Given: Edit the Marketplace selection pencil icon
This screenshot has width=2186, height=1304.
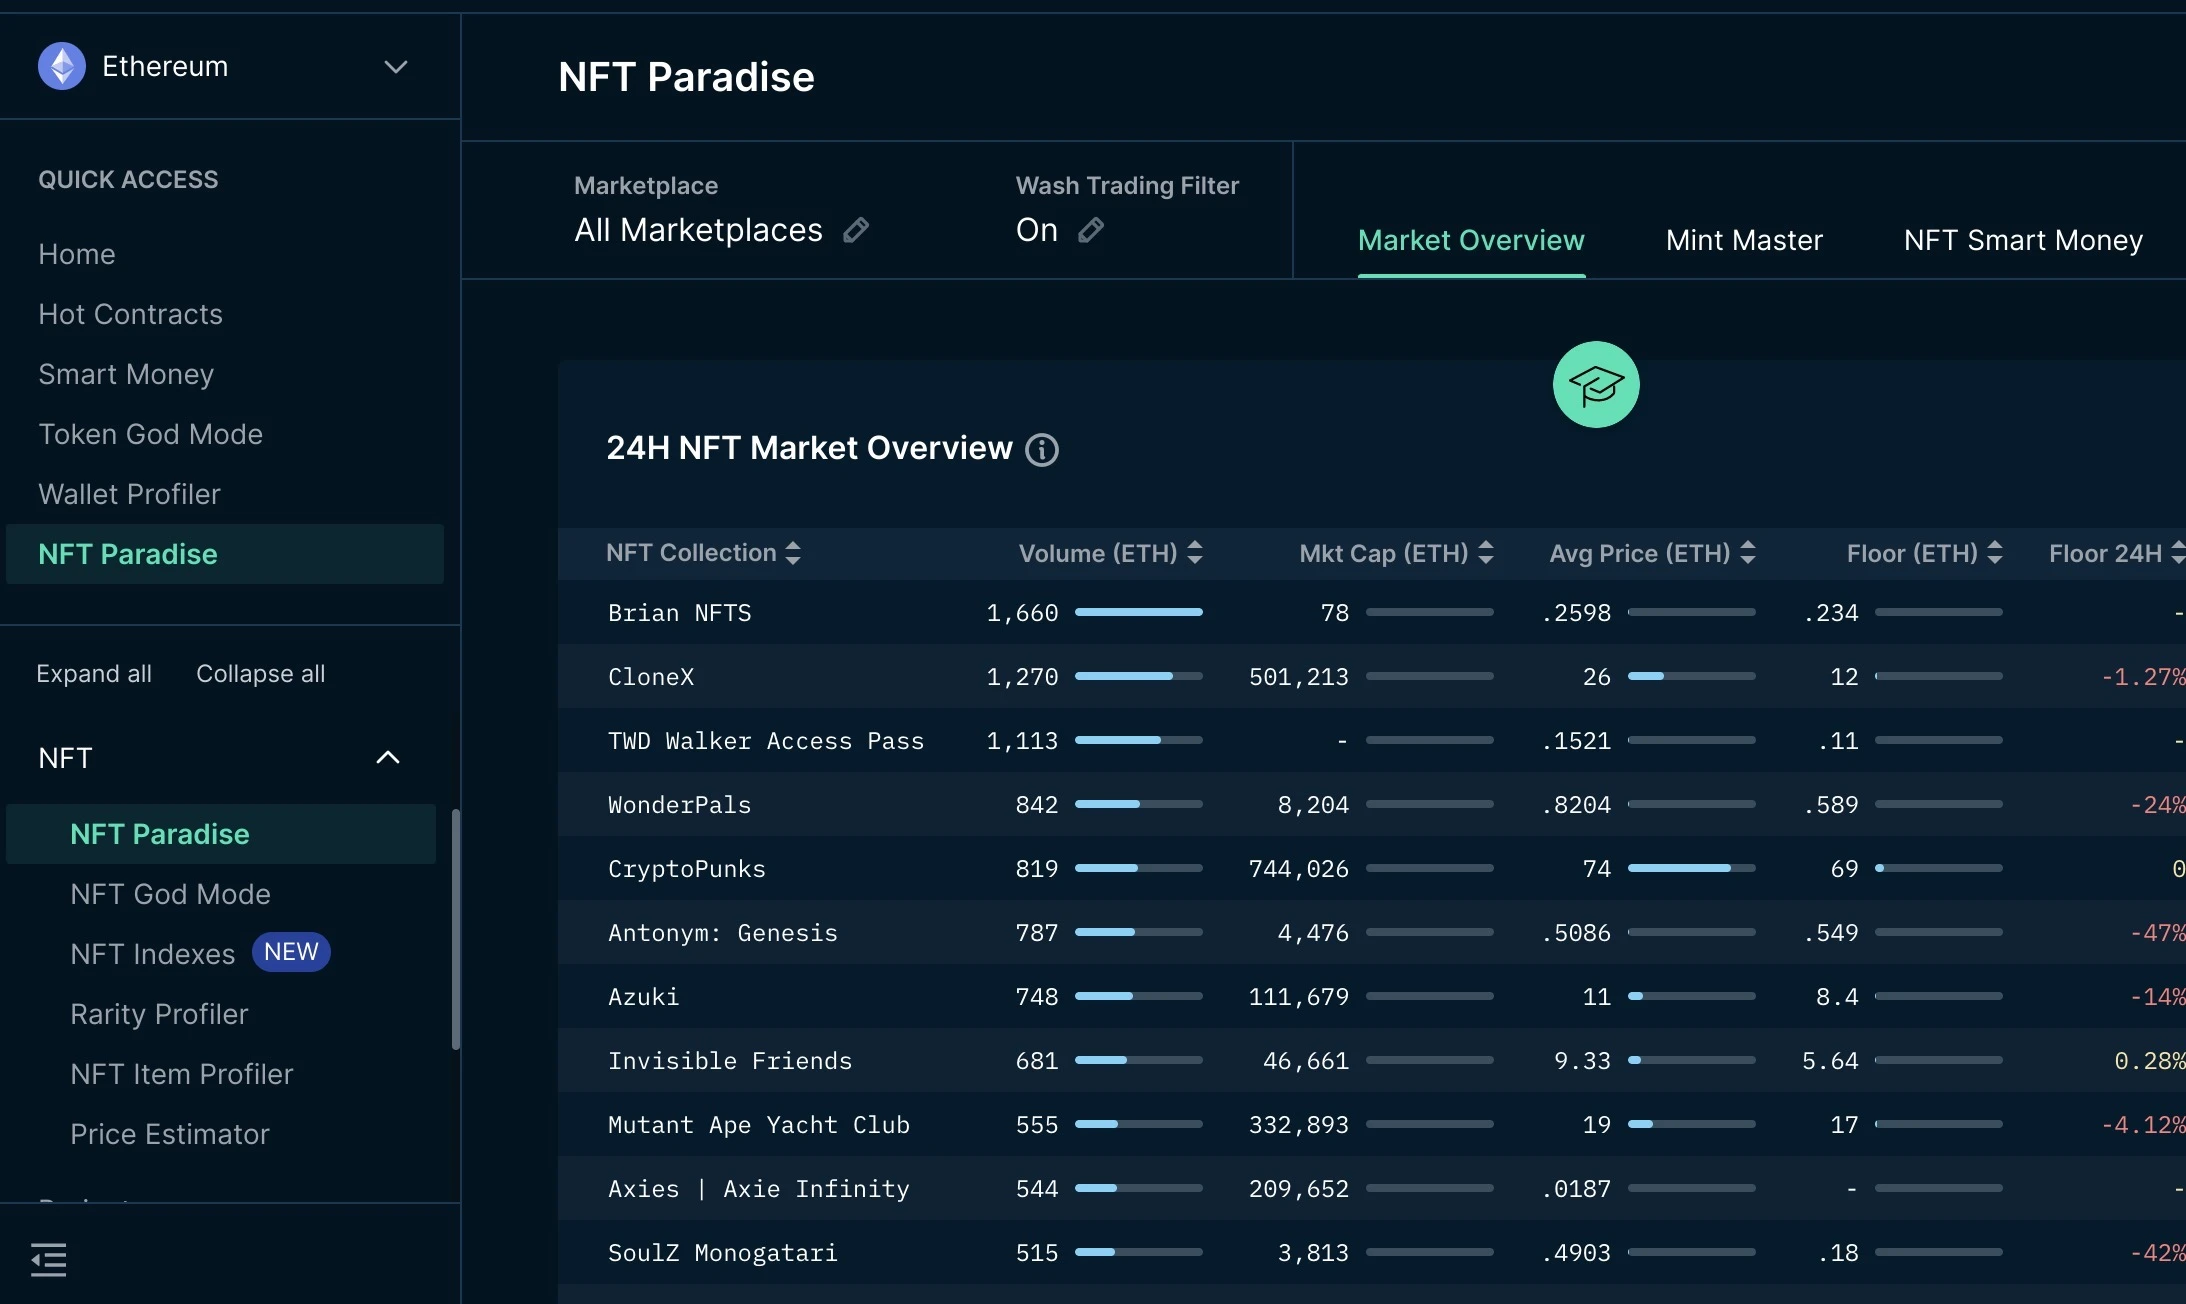Looking at the screenshot, I should point(856,231).
